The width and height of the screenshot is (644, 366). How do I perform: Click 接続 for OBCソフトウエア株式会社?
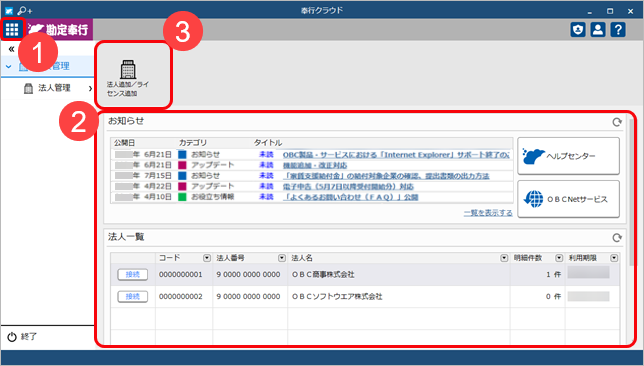click(133, 296)
